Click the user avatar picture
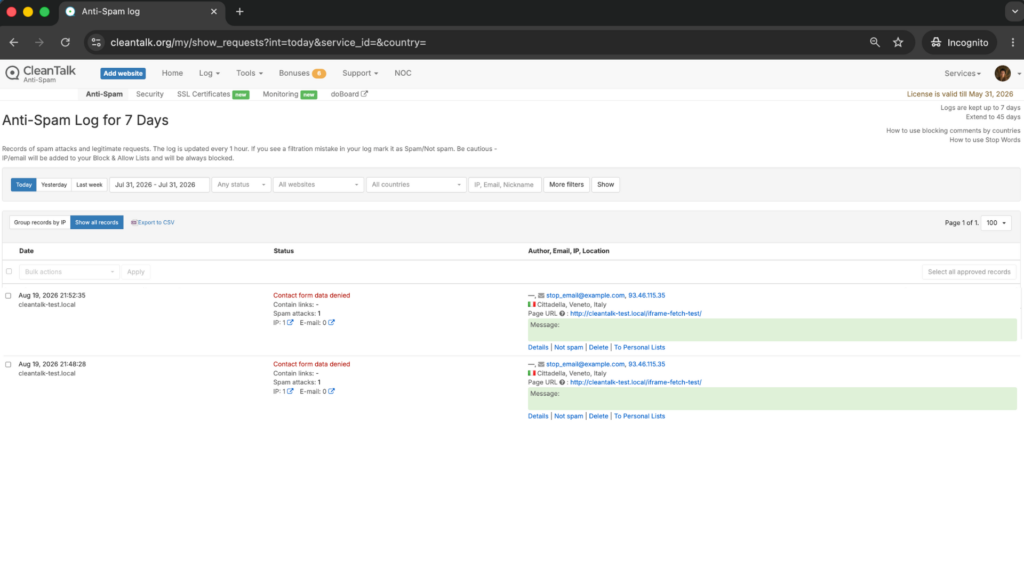 pos(1002,73)
